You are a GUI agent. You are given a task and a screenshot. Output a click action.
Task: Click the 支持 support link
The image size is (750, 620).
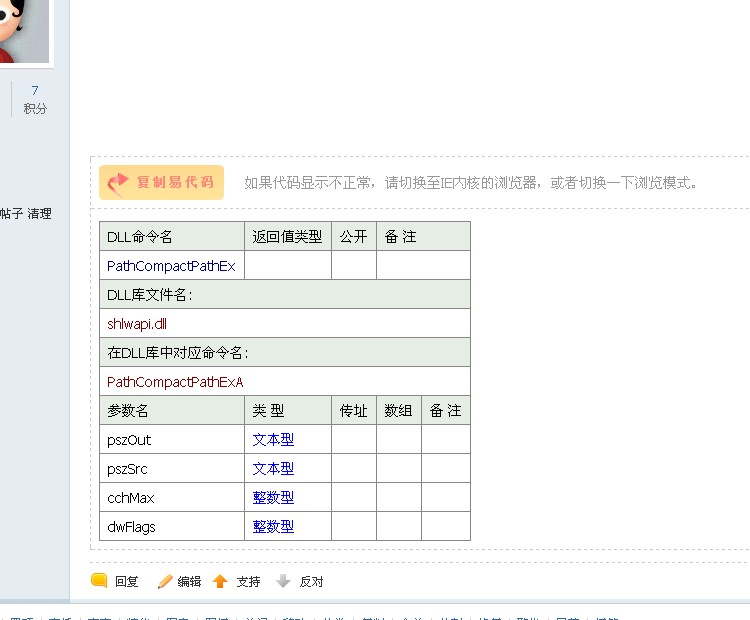[x=248, y=581]
